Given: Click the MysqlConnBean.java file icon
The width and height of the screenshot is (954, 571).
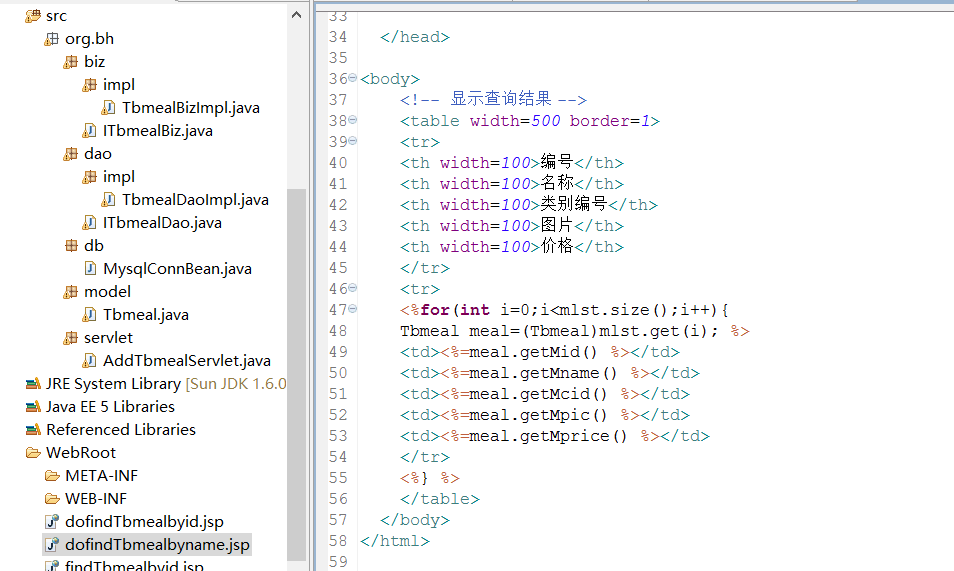Looking at the screenshot, I should coord(89,269).
